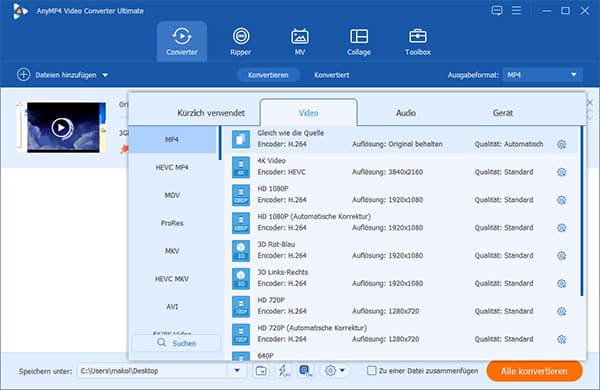Click the search magnifier icon
This screenshot has width=600, height=390.
(x=161, y=343)
